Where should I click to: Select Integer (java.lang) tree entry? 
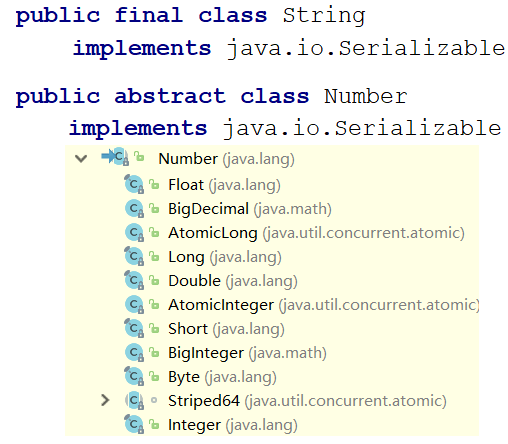233,425
